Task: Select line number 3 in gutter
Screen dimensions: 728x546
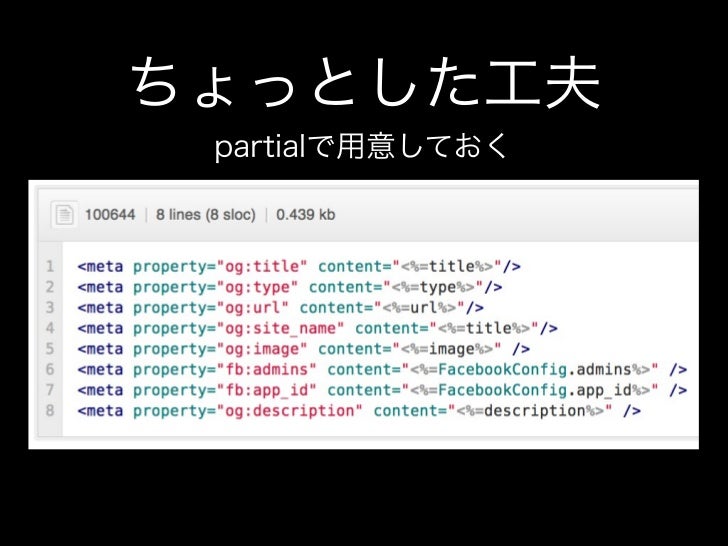Action: coord(50,307)
